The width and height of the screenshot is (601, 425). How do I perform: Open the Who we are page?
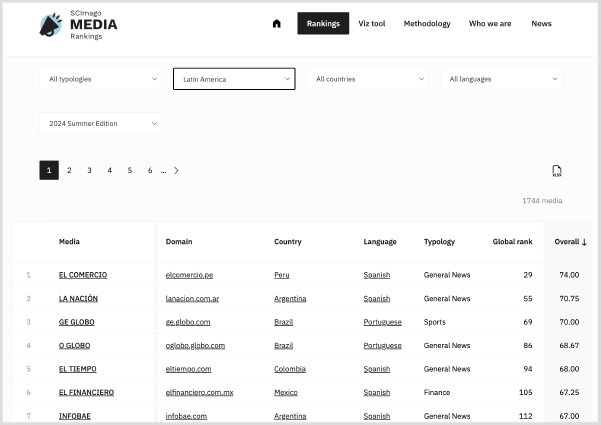pyautogui.click(x=490, y=23)
